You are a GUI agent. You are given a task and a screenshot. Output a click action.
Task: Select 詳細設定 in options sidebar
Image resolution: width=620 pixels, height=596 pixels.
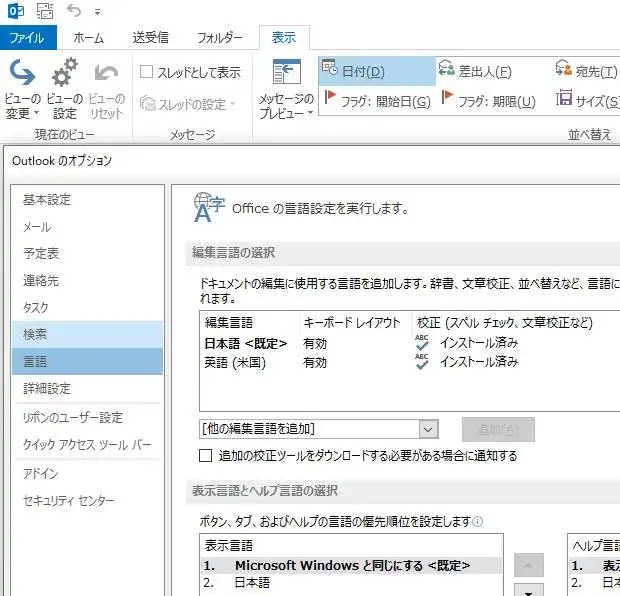[47, 388]
